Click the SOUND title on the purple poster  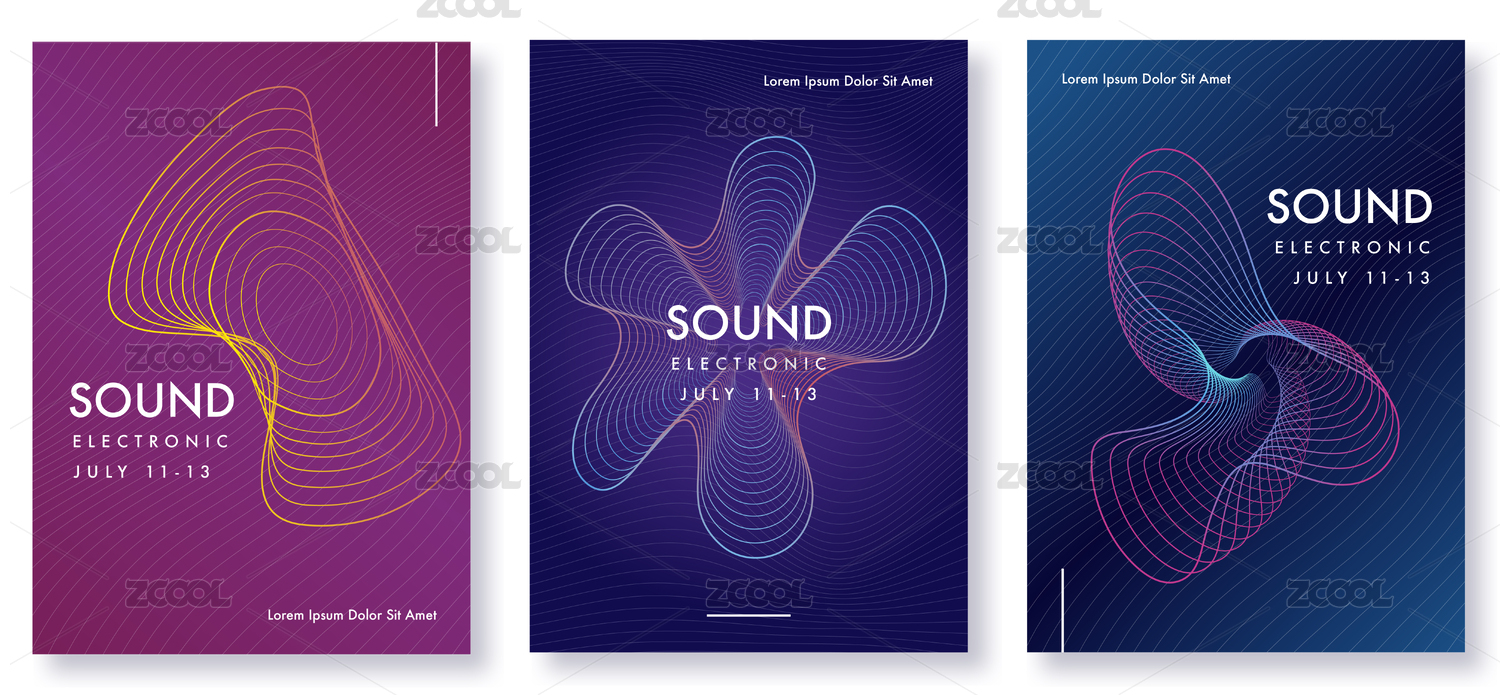(x=152, y=401)
